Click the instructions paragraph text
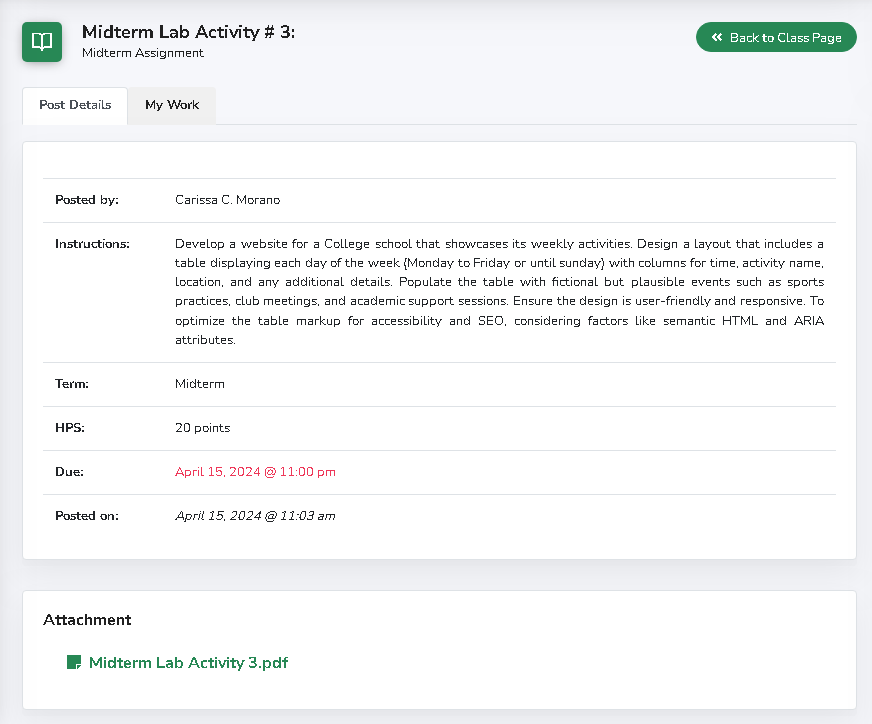The width and height of the screenshot is (872, 724). tap(499, 291)
